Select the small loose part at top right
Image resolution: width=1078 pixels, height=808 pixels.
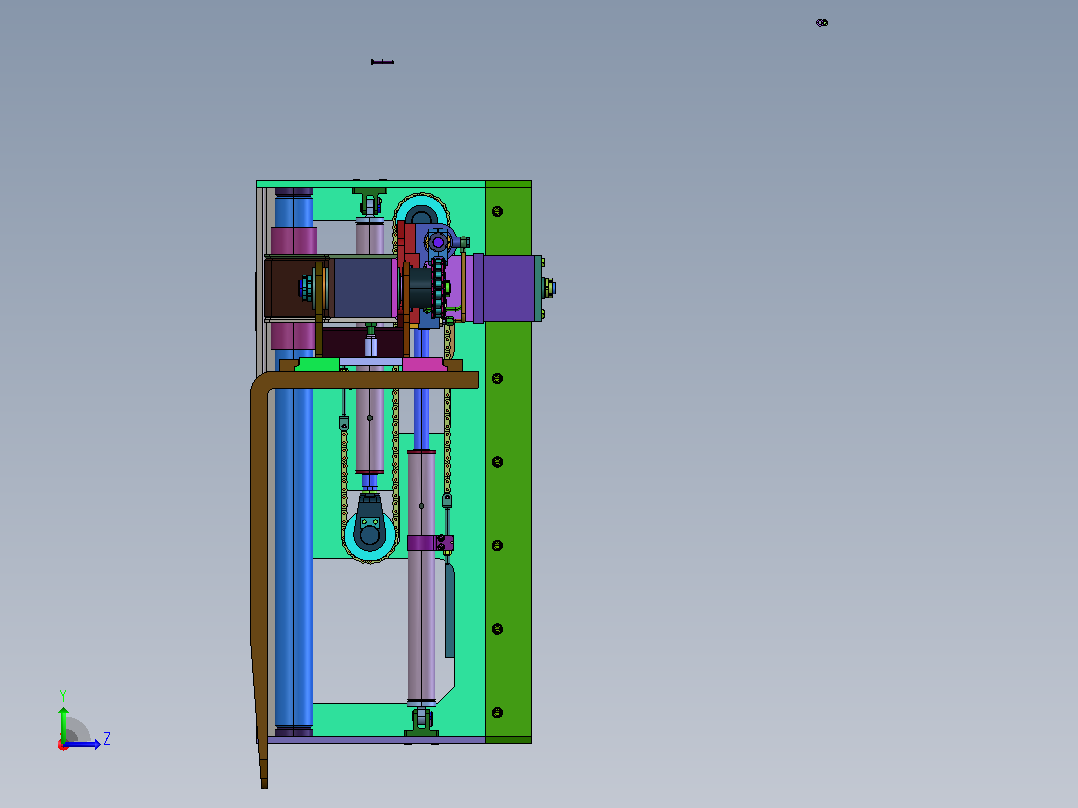822,23
